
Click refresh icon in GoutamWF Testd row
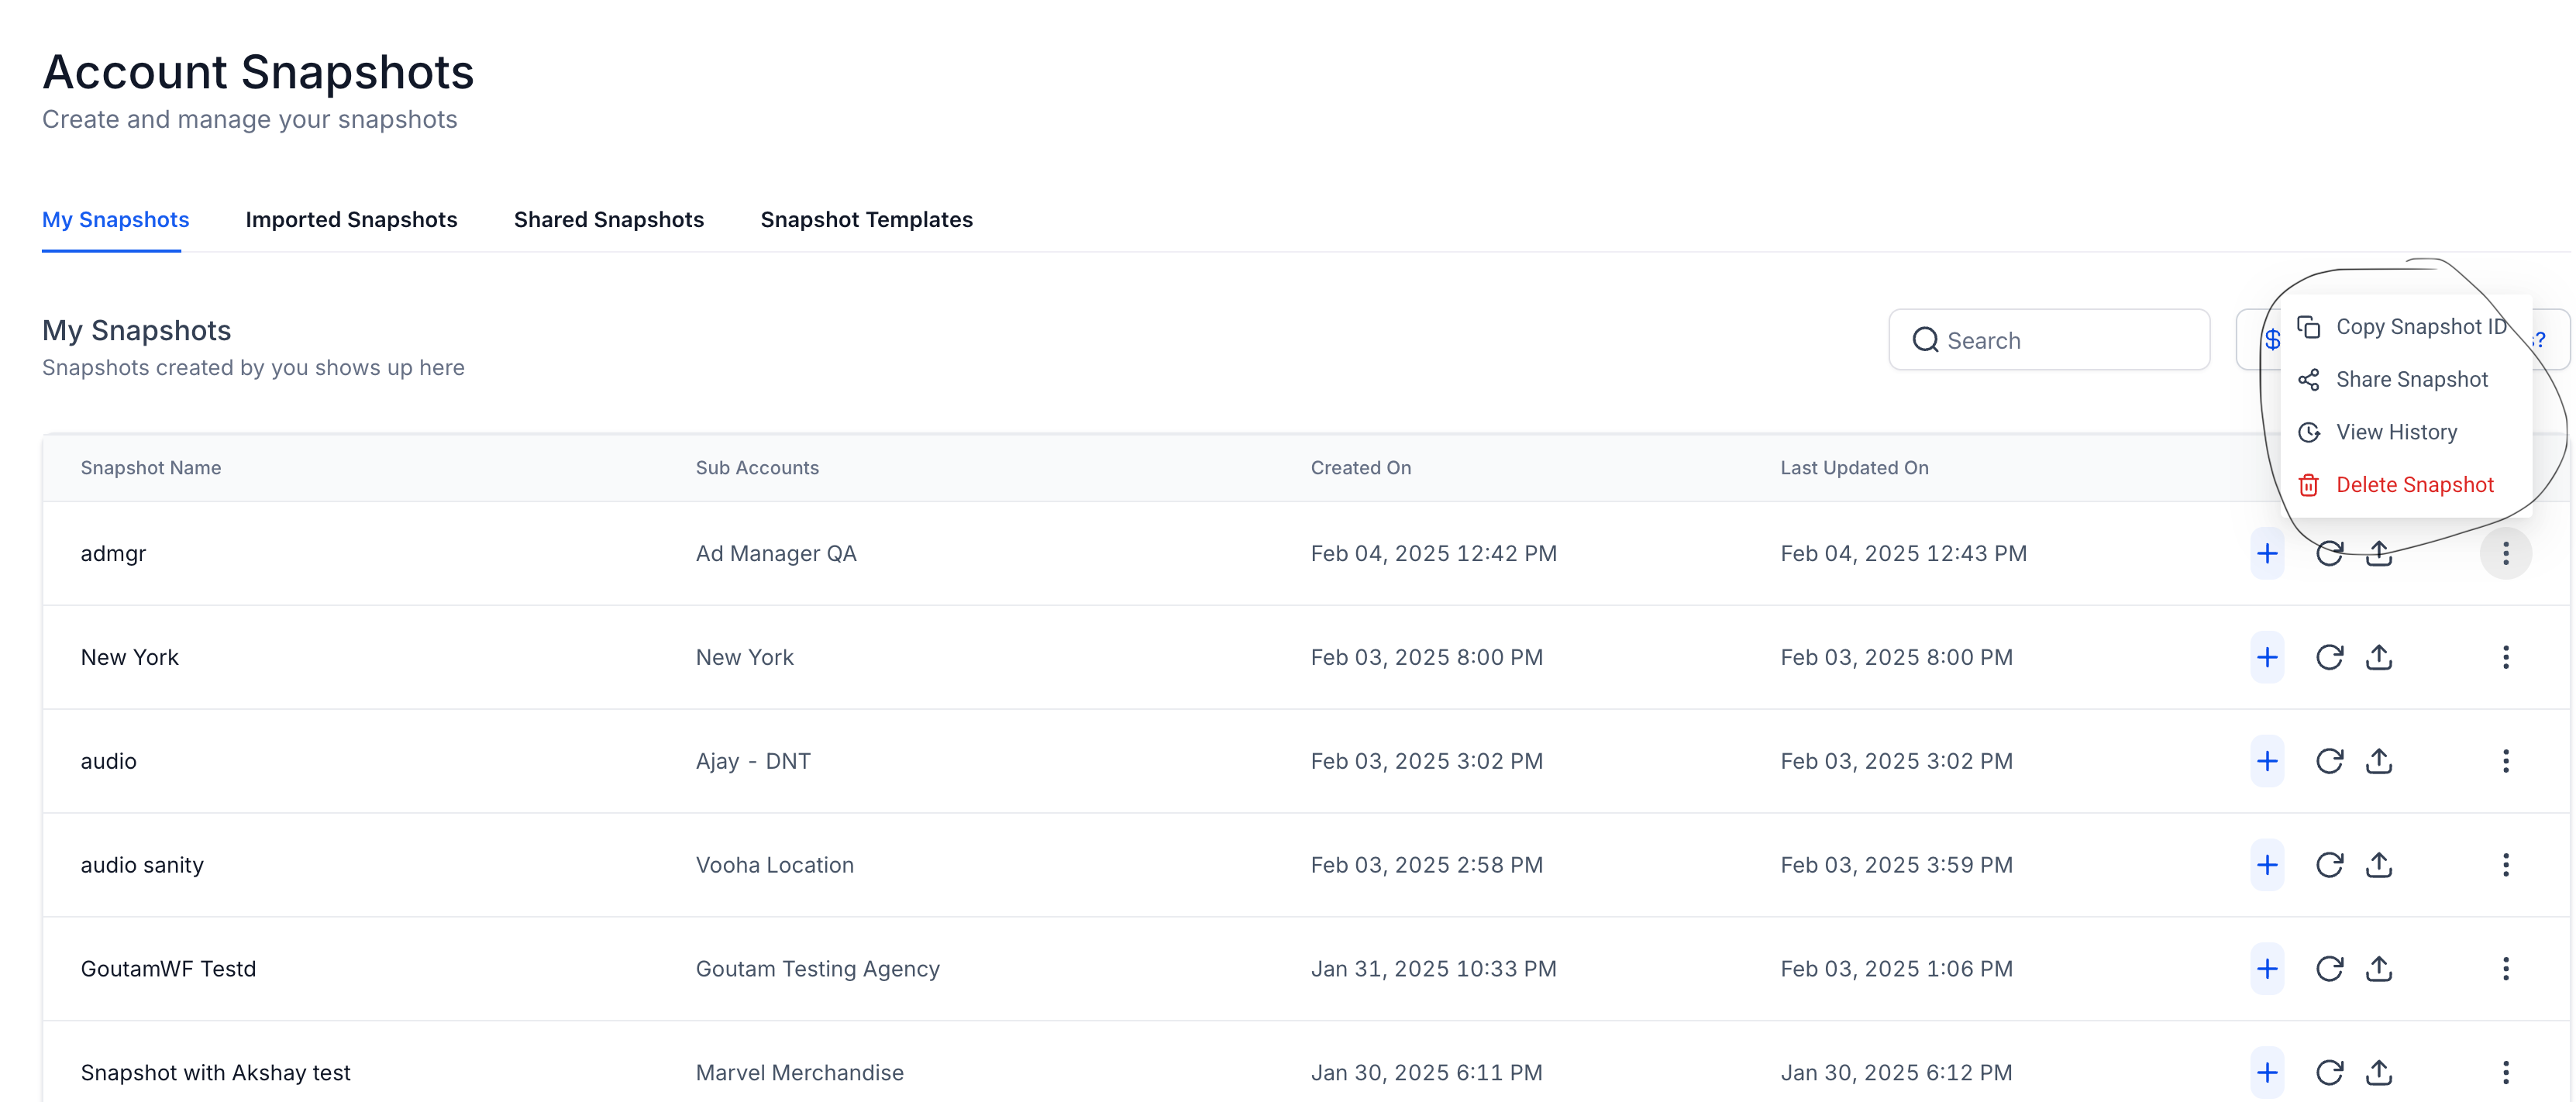point(2329,969)
